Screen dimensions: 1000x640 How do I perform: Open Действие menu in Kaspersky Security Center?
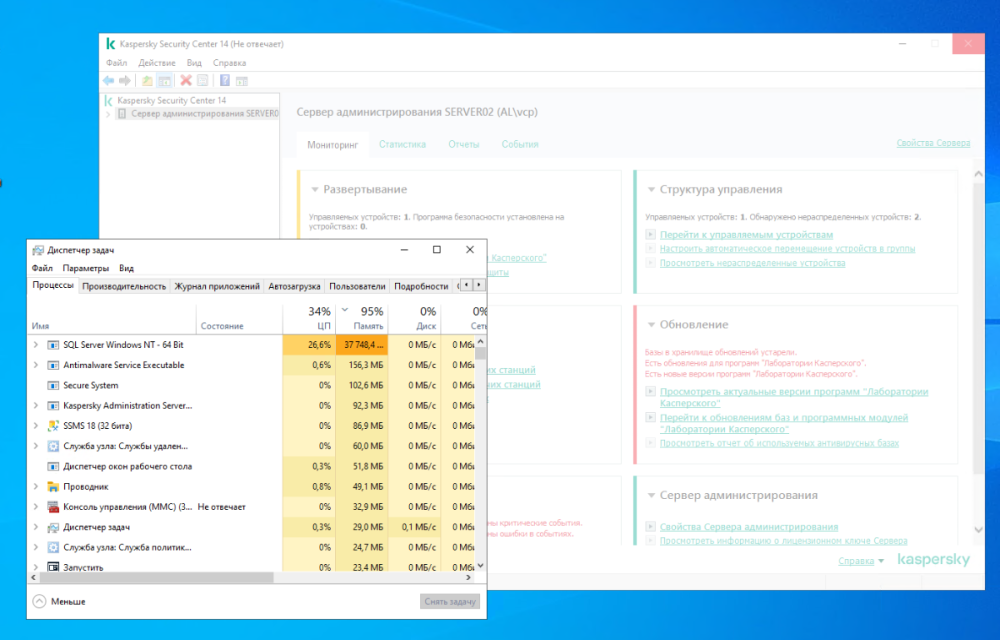click(x=157, y=62)
